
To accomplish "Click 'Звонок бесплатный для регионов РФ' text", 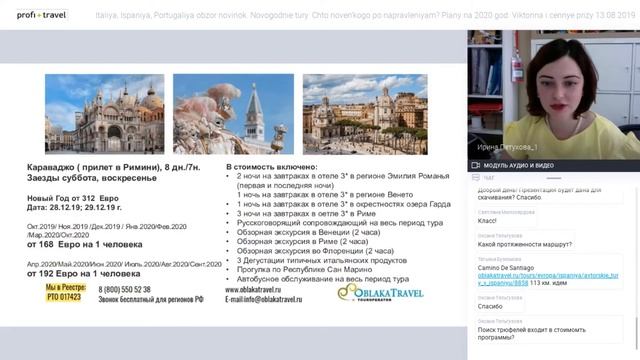I will click(151, 299).
